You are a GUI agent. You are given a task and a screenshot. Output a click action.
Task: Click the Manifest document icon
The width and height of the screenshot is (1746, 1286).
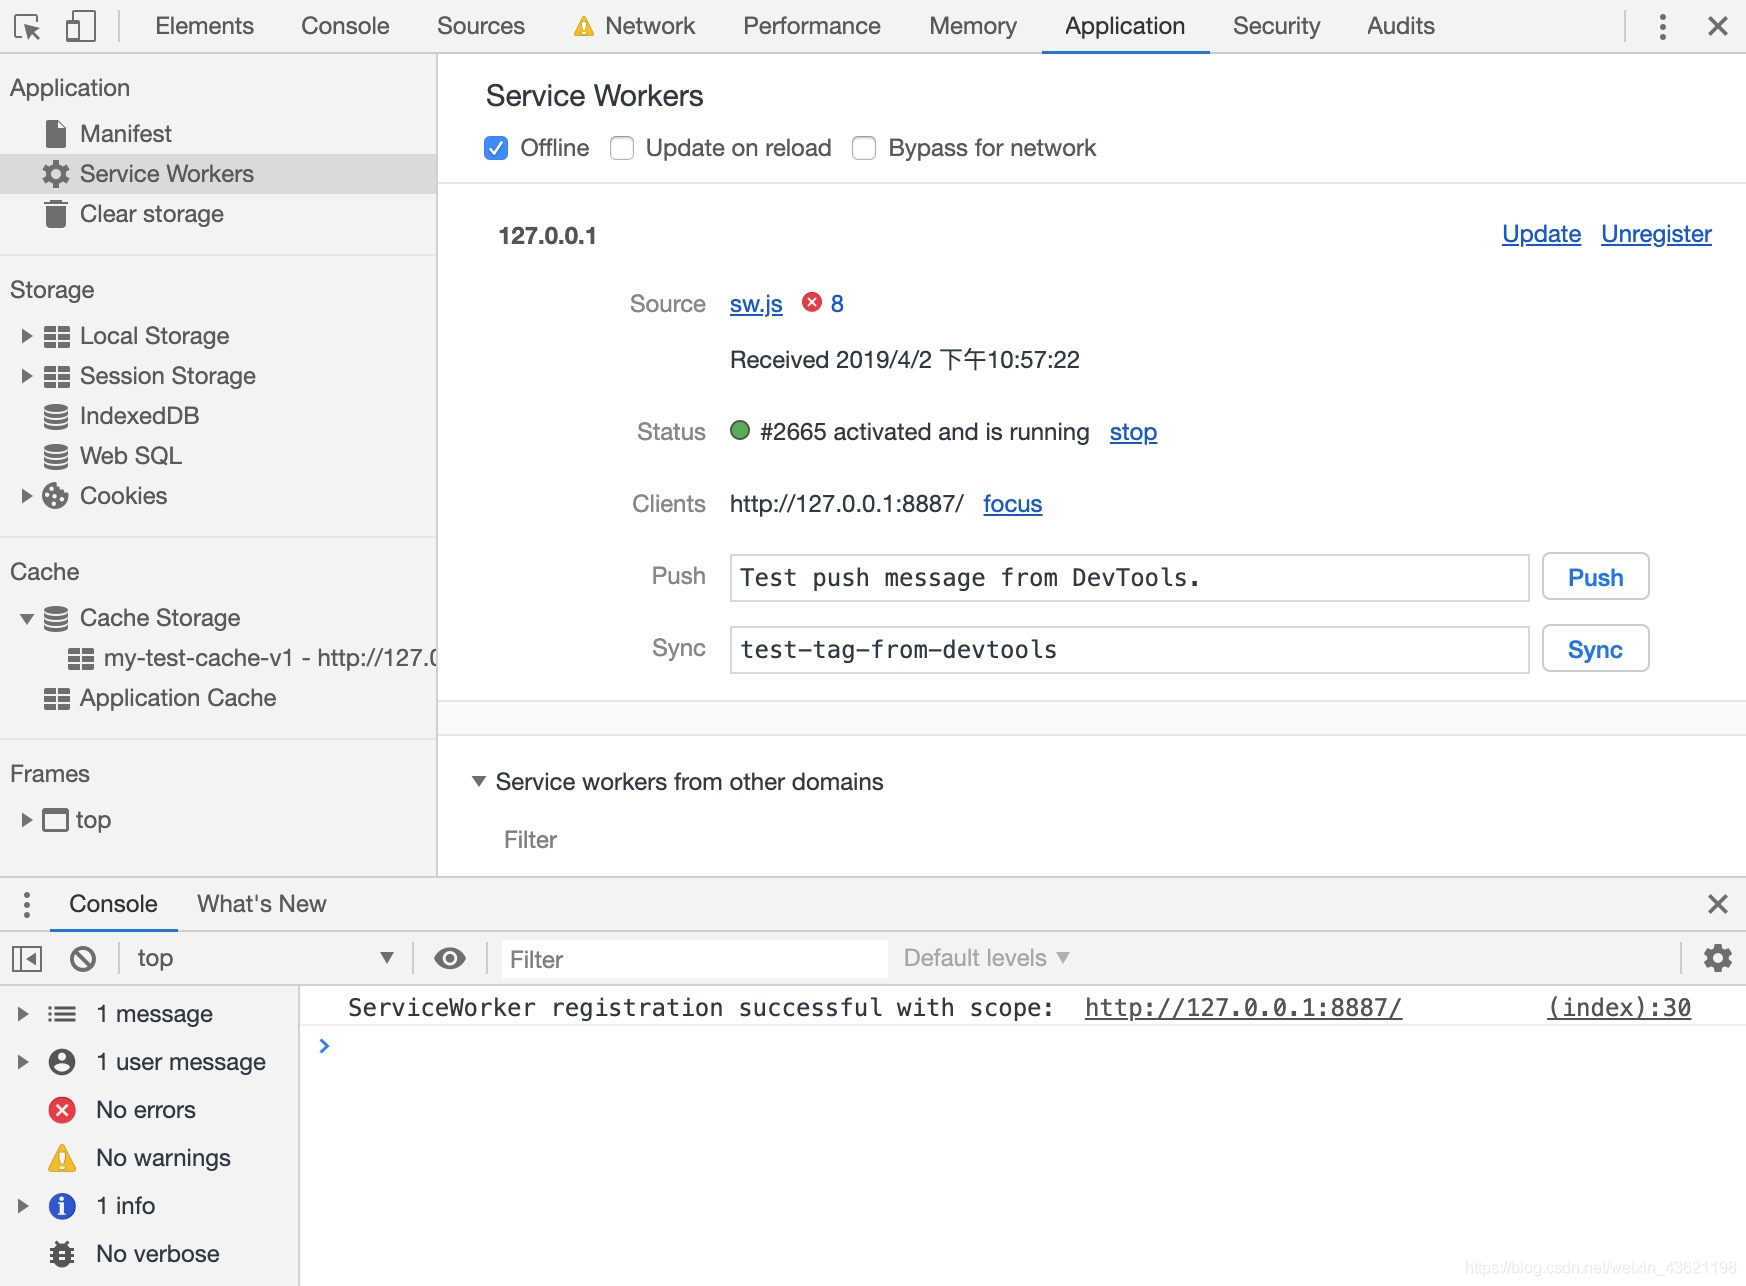56,134
